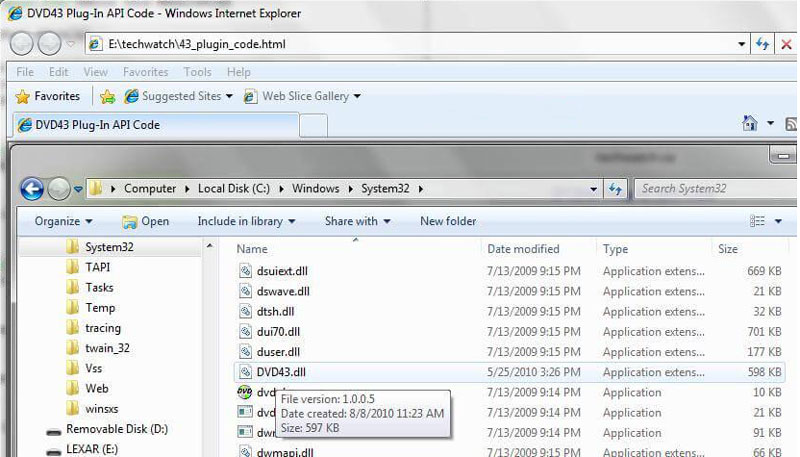Screen dimensions: 800x457
Task: Click the Internet Explorer back arrow button
Action: pos(22,44)
